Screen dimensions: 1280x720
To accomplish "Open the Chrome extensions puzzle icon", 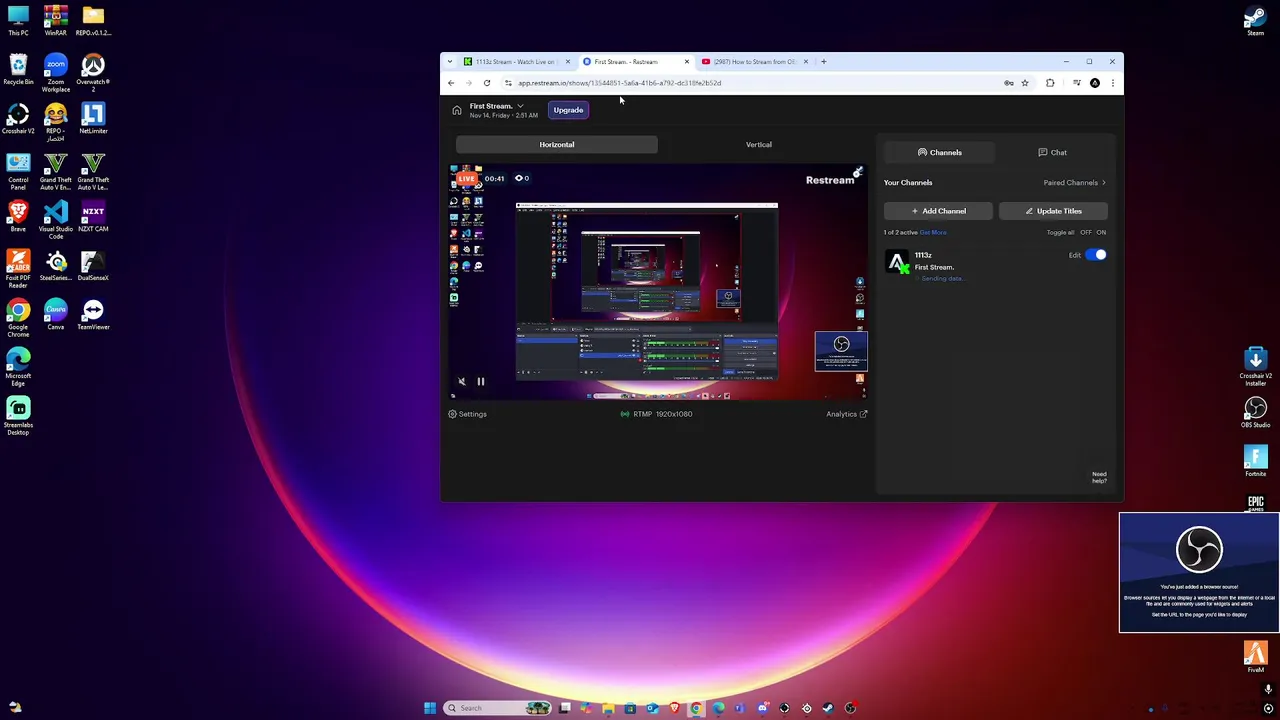I will 1050,83.
